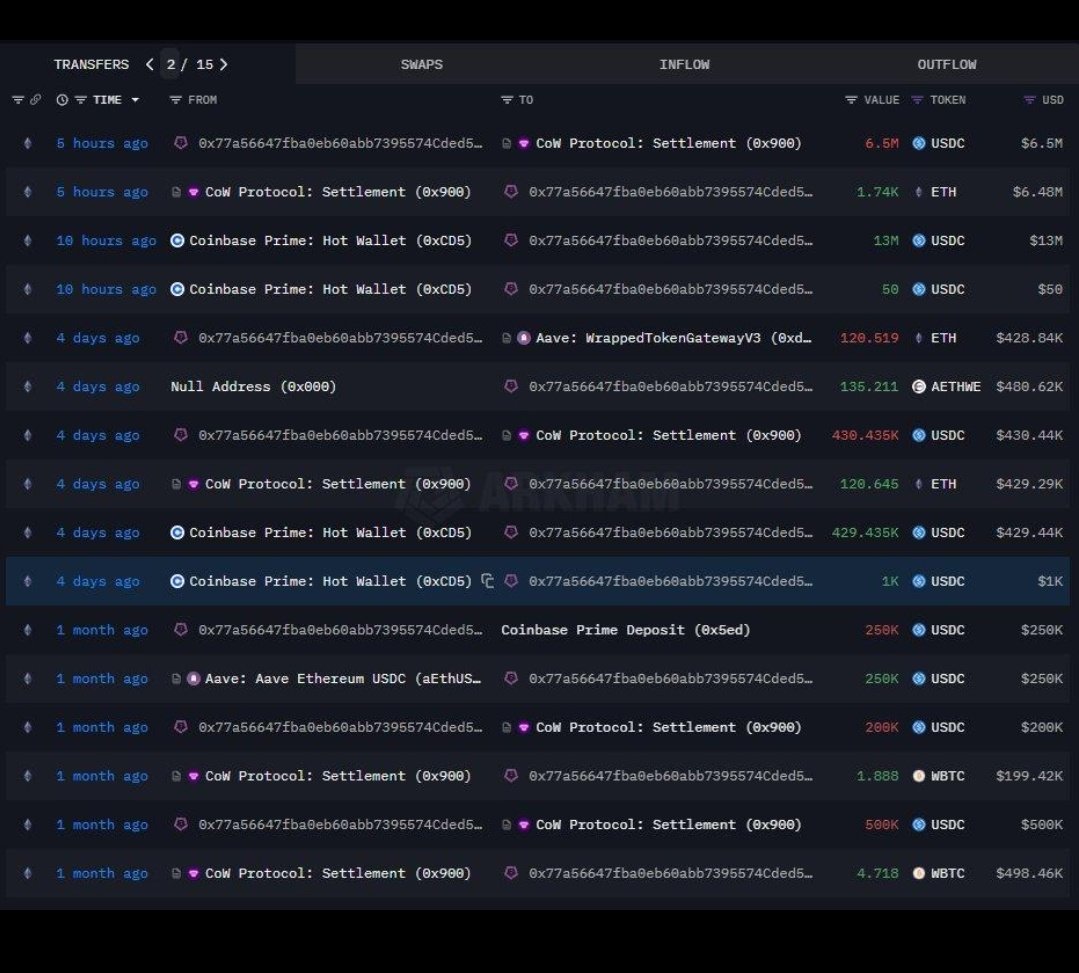Open TIME column sort dropdown arrow

point(135,100)
